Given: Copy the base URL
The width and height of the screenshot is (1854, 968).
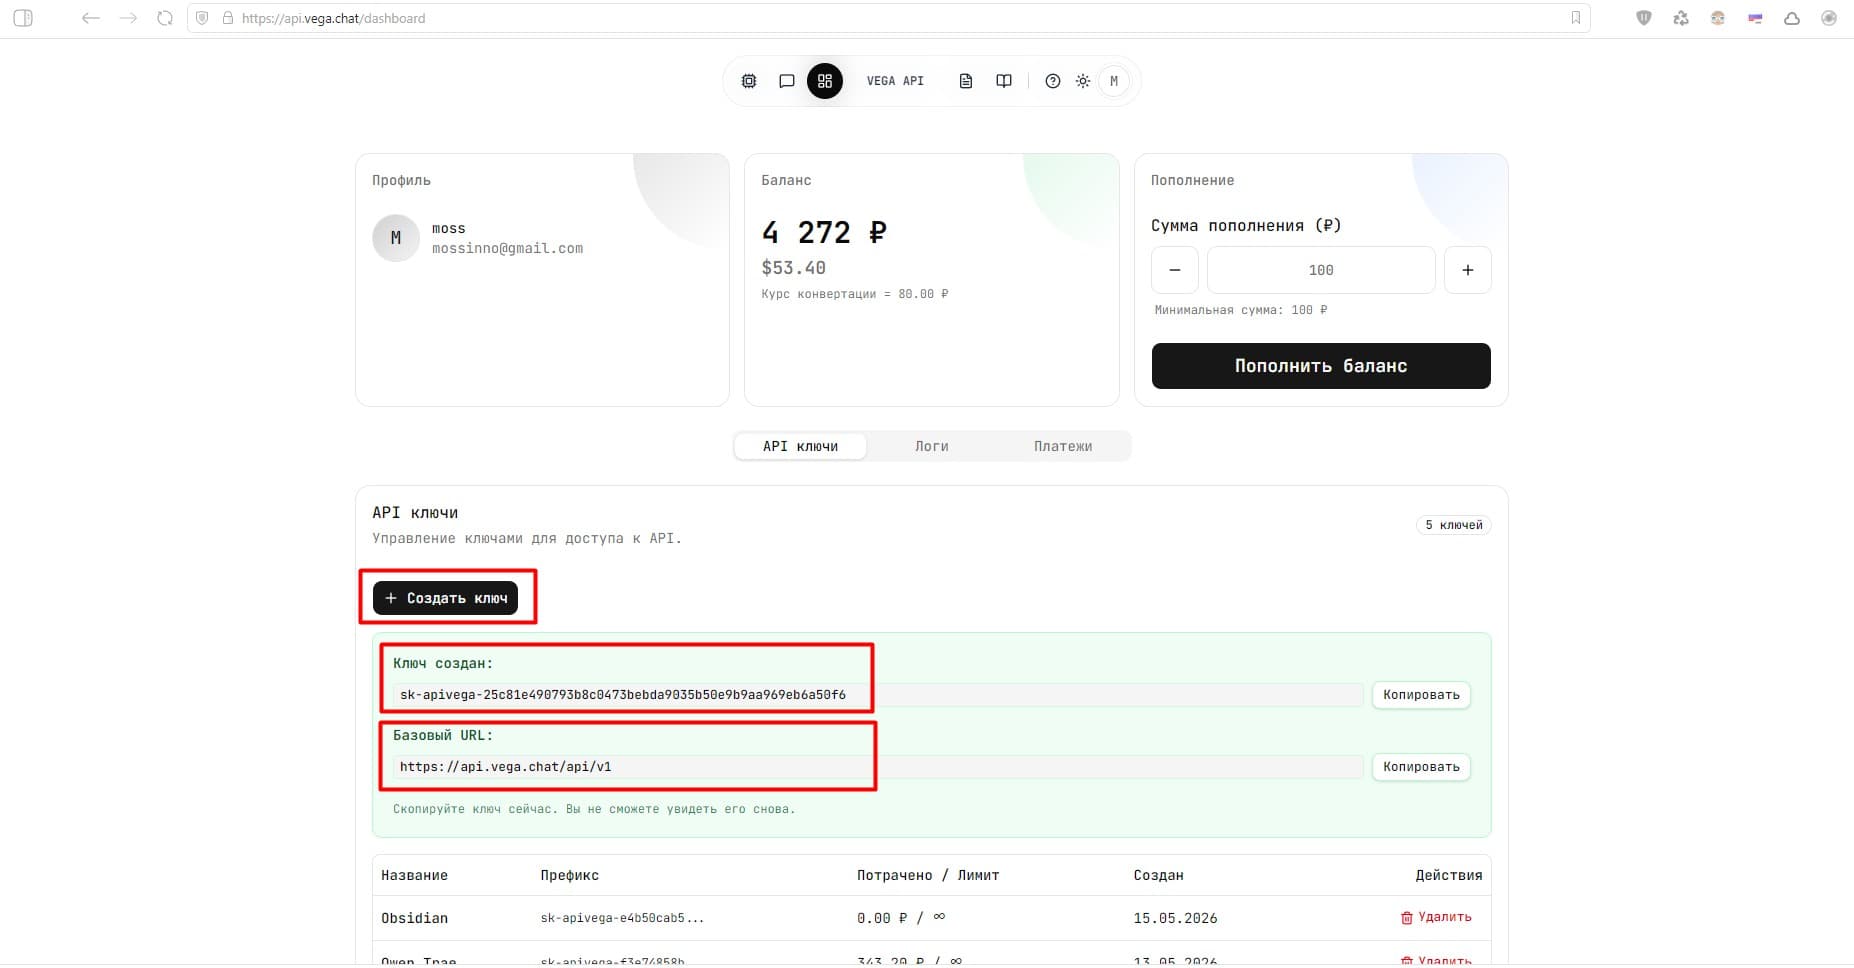Looking at the screenshot, I should tap(1421, 767).
